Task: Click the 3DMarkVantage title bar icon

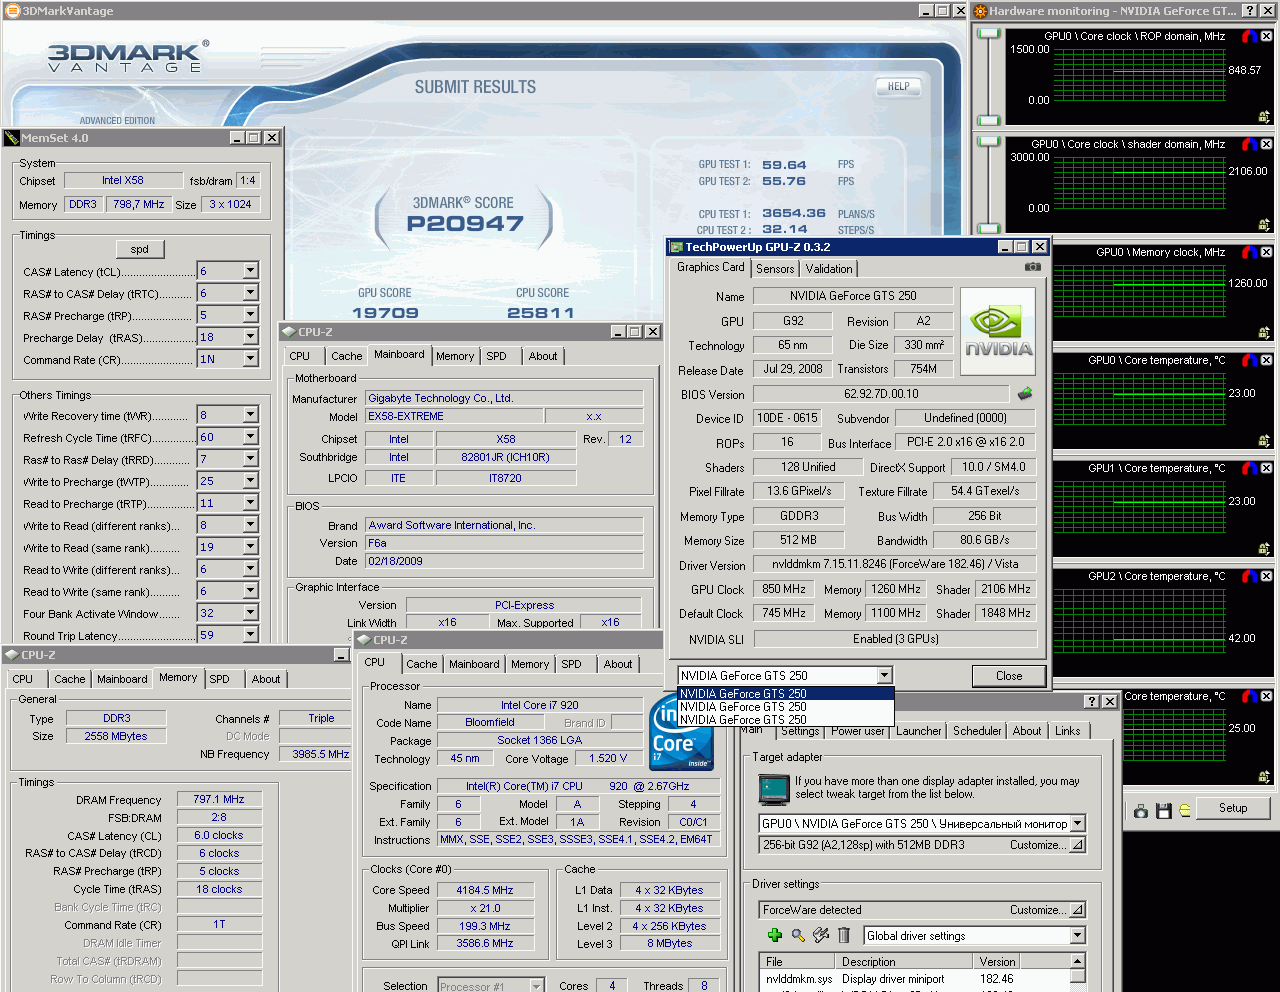Action: pos(12,11)
